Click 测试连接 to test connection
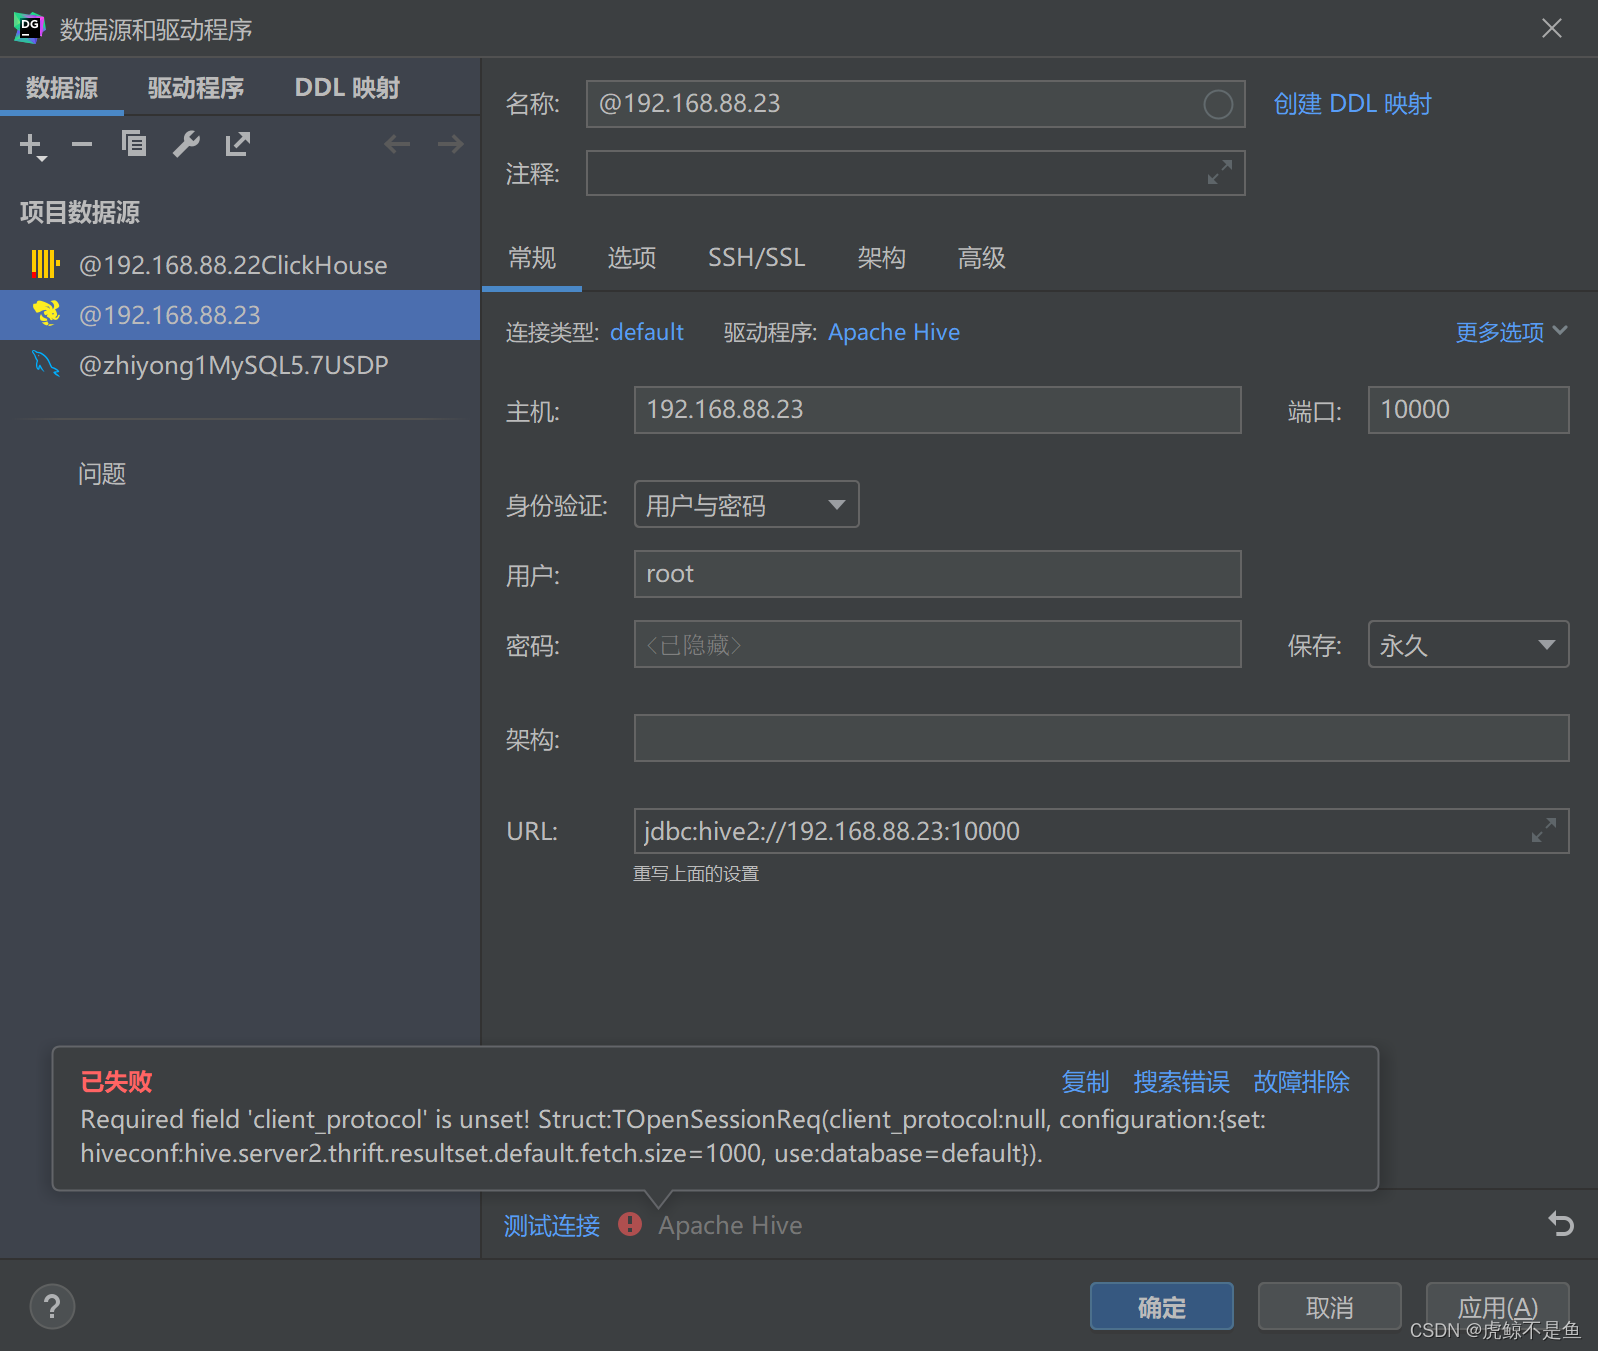Screen dimensions: 1598x1351 [551, 1226]
